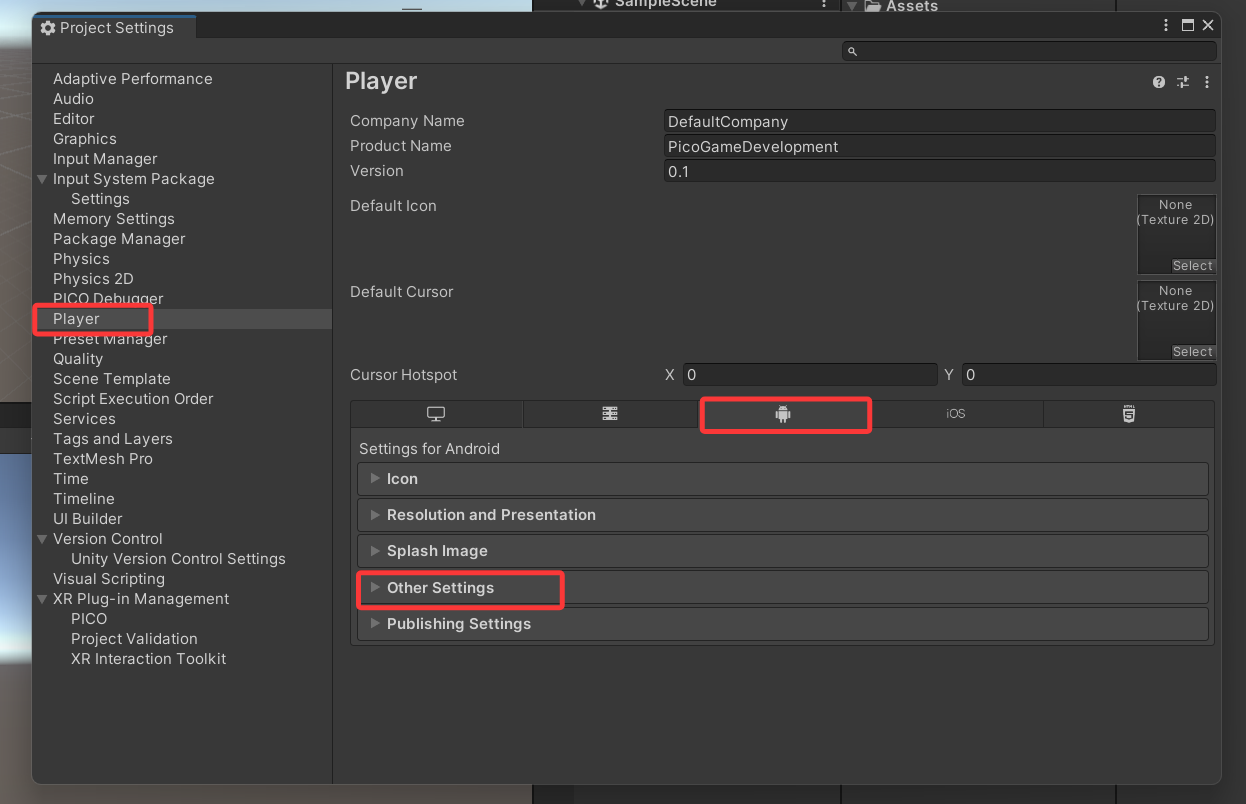Open TextMesh Pro settings
This screenshot has height=804, width=1246.
click(x=102, y=459)
